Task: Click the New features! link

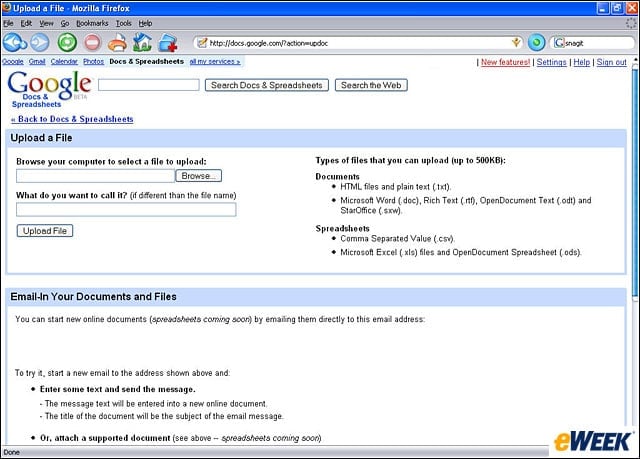Action: pos(505,62)
